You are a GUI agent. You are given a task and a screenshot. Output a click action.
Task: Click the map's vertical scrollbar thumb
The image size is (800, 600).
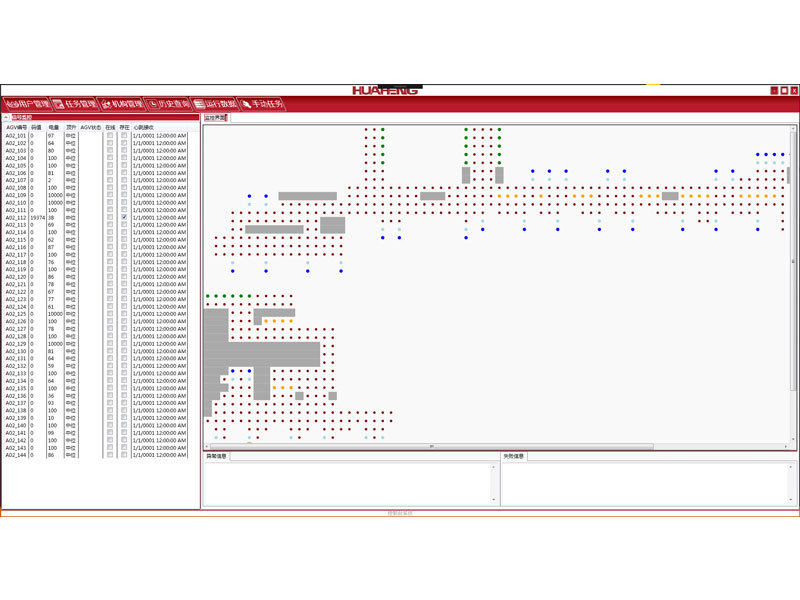[789, 174]
